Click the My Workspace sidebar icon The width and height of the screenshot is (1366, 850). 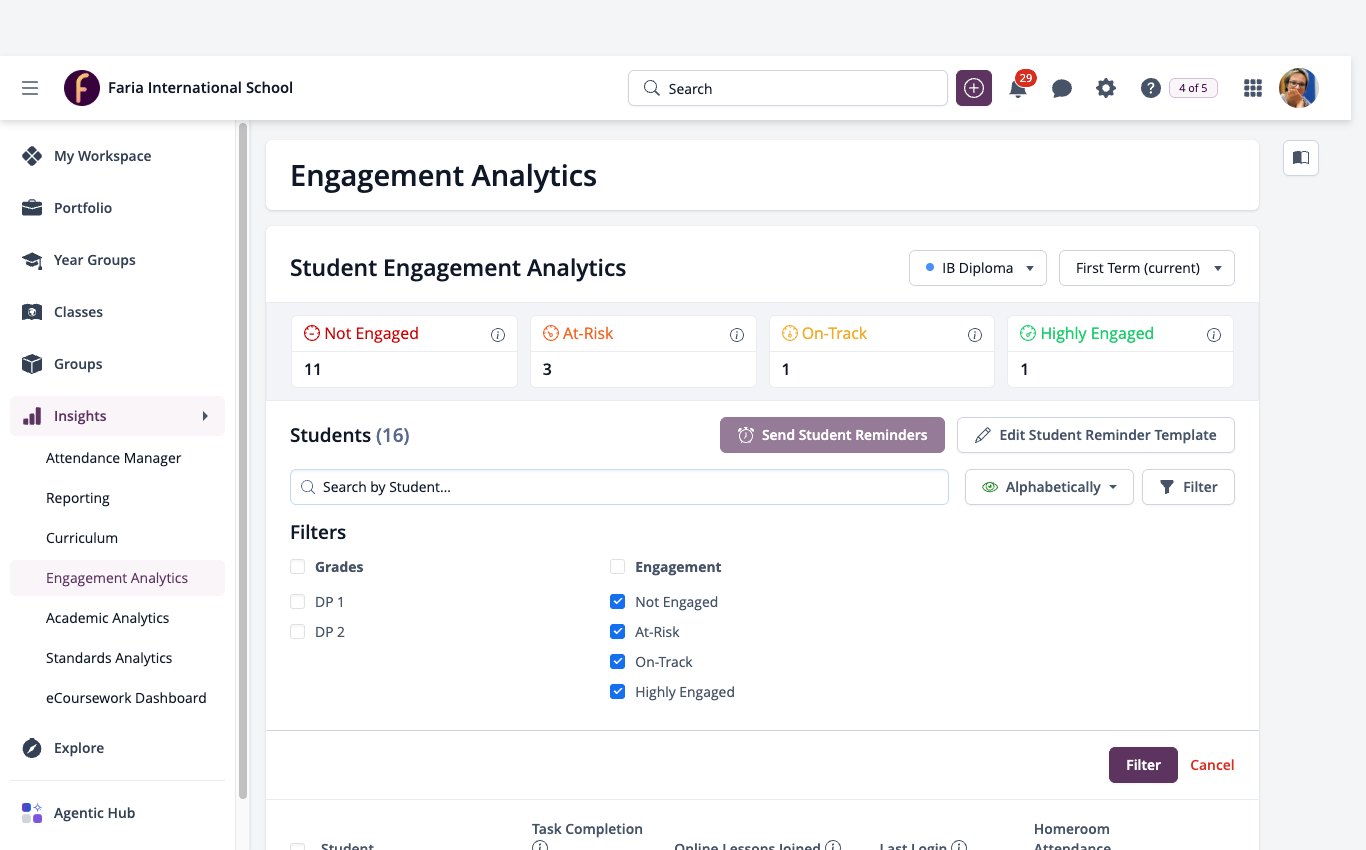[32, 156]
